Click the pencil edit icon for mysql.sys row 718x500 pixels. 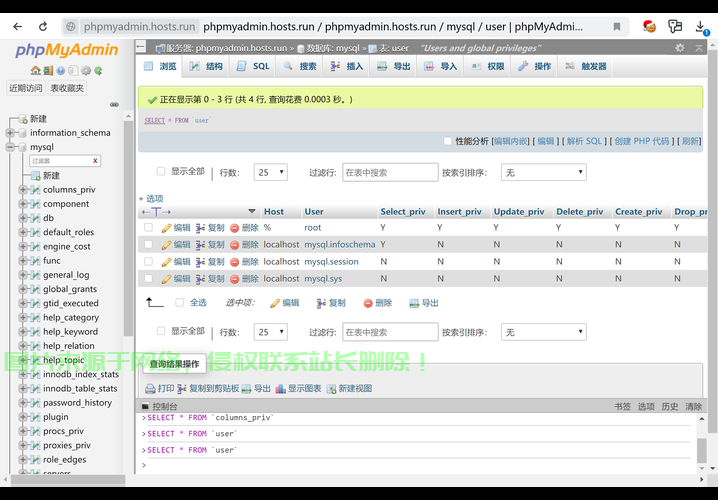166,279
